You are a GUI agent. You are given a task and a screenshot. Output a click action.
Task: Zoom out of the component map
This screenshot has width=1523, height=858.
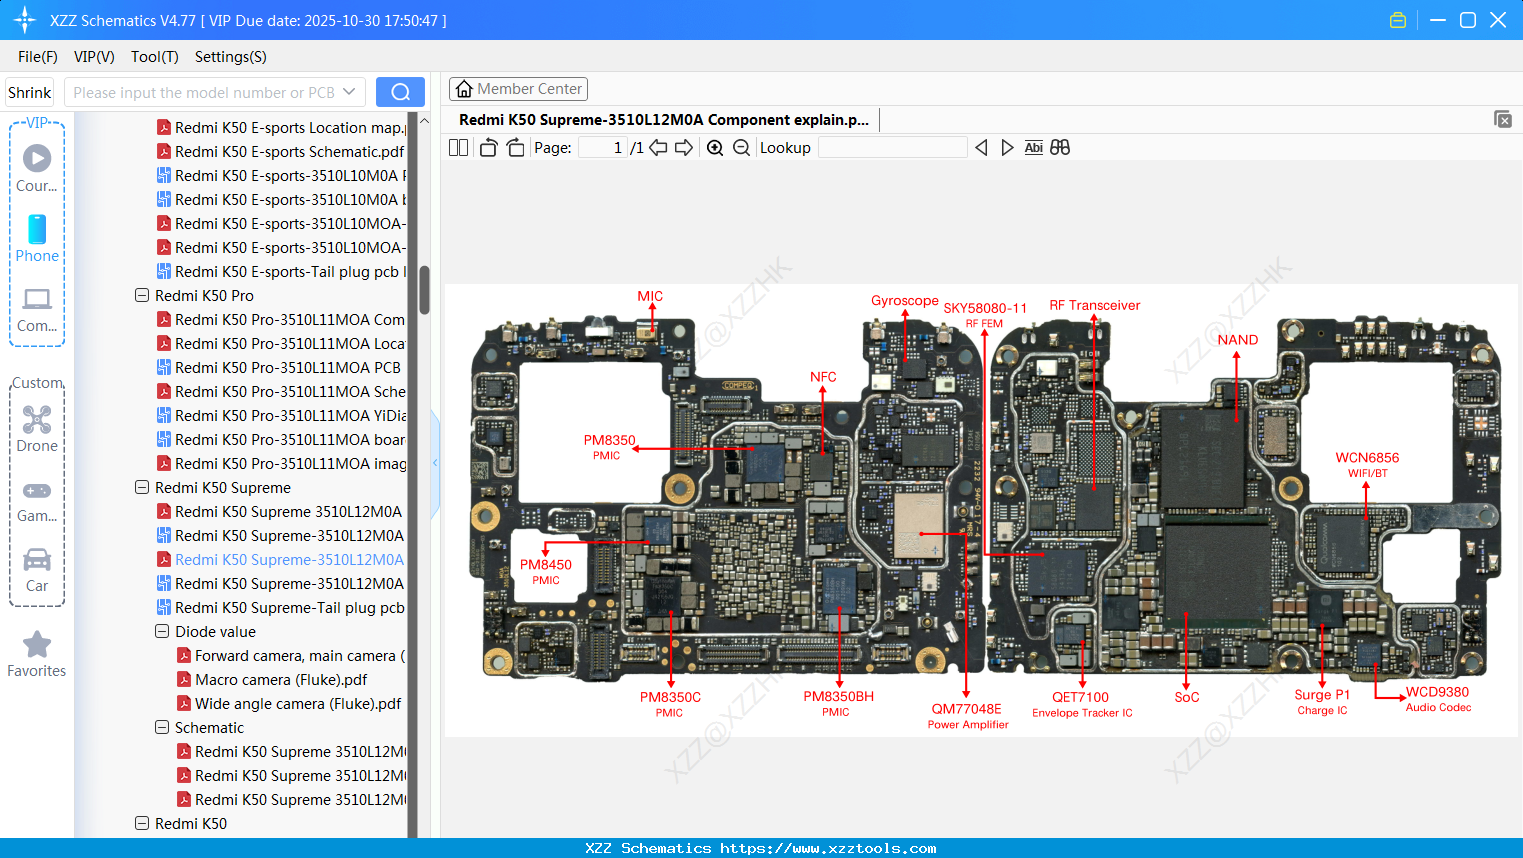point(741,147)
